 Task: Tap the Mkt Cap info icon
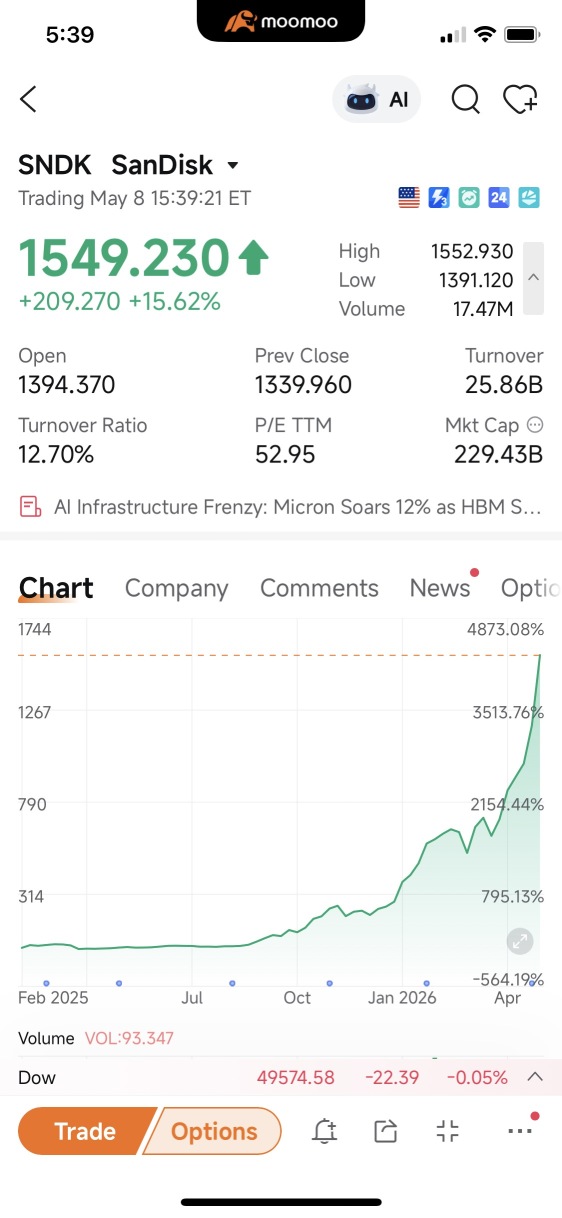coord(535,425)
